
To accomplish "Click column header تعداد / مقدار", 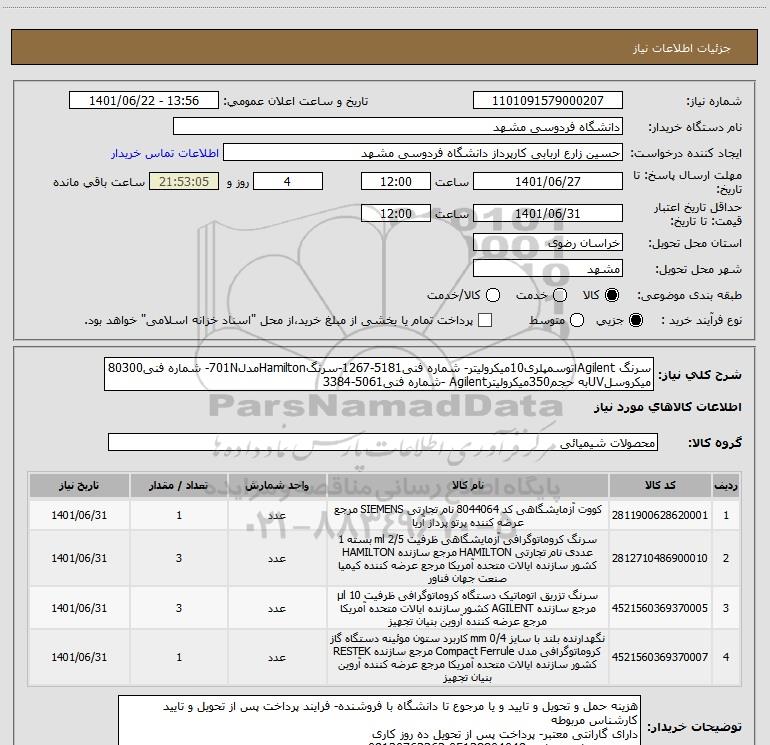I will (x=179, y=486).
